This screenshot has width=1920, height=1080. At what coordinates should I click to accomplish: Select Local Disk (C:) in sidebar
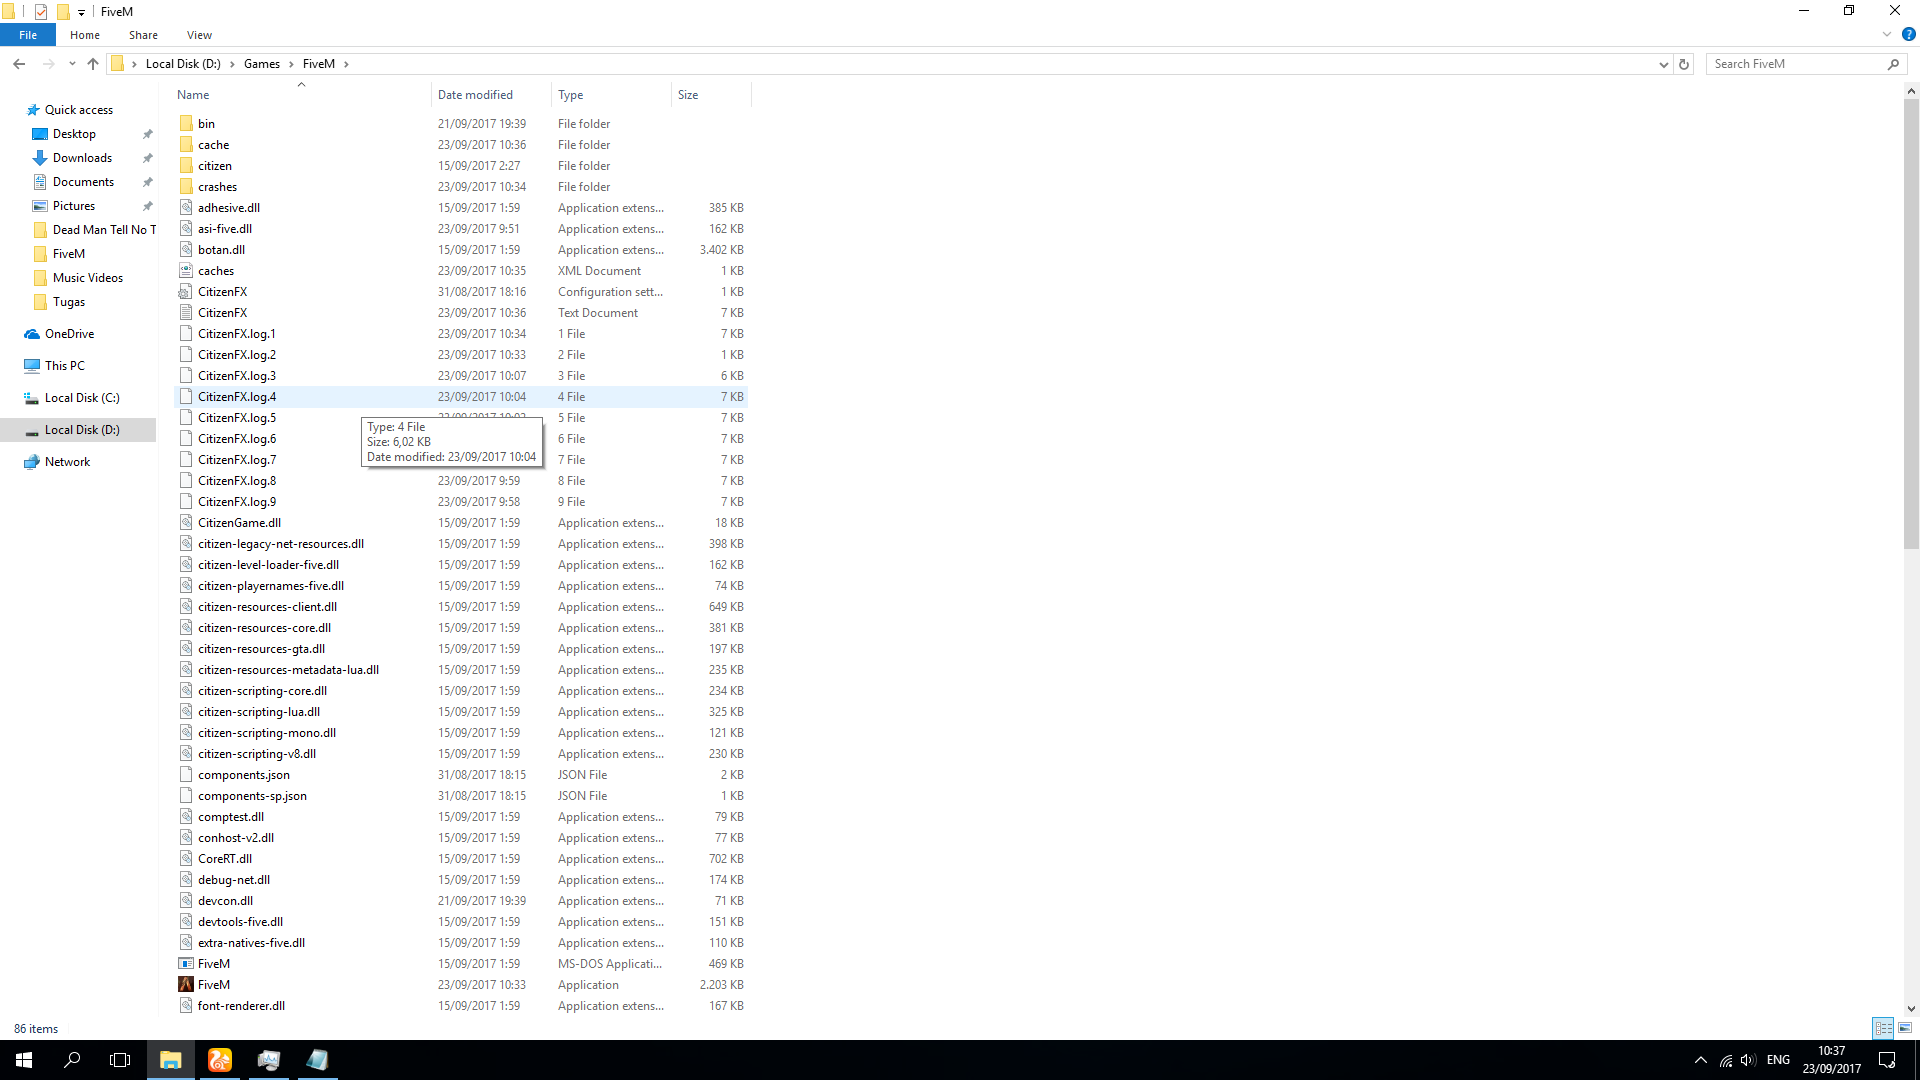click(82, 398)
